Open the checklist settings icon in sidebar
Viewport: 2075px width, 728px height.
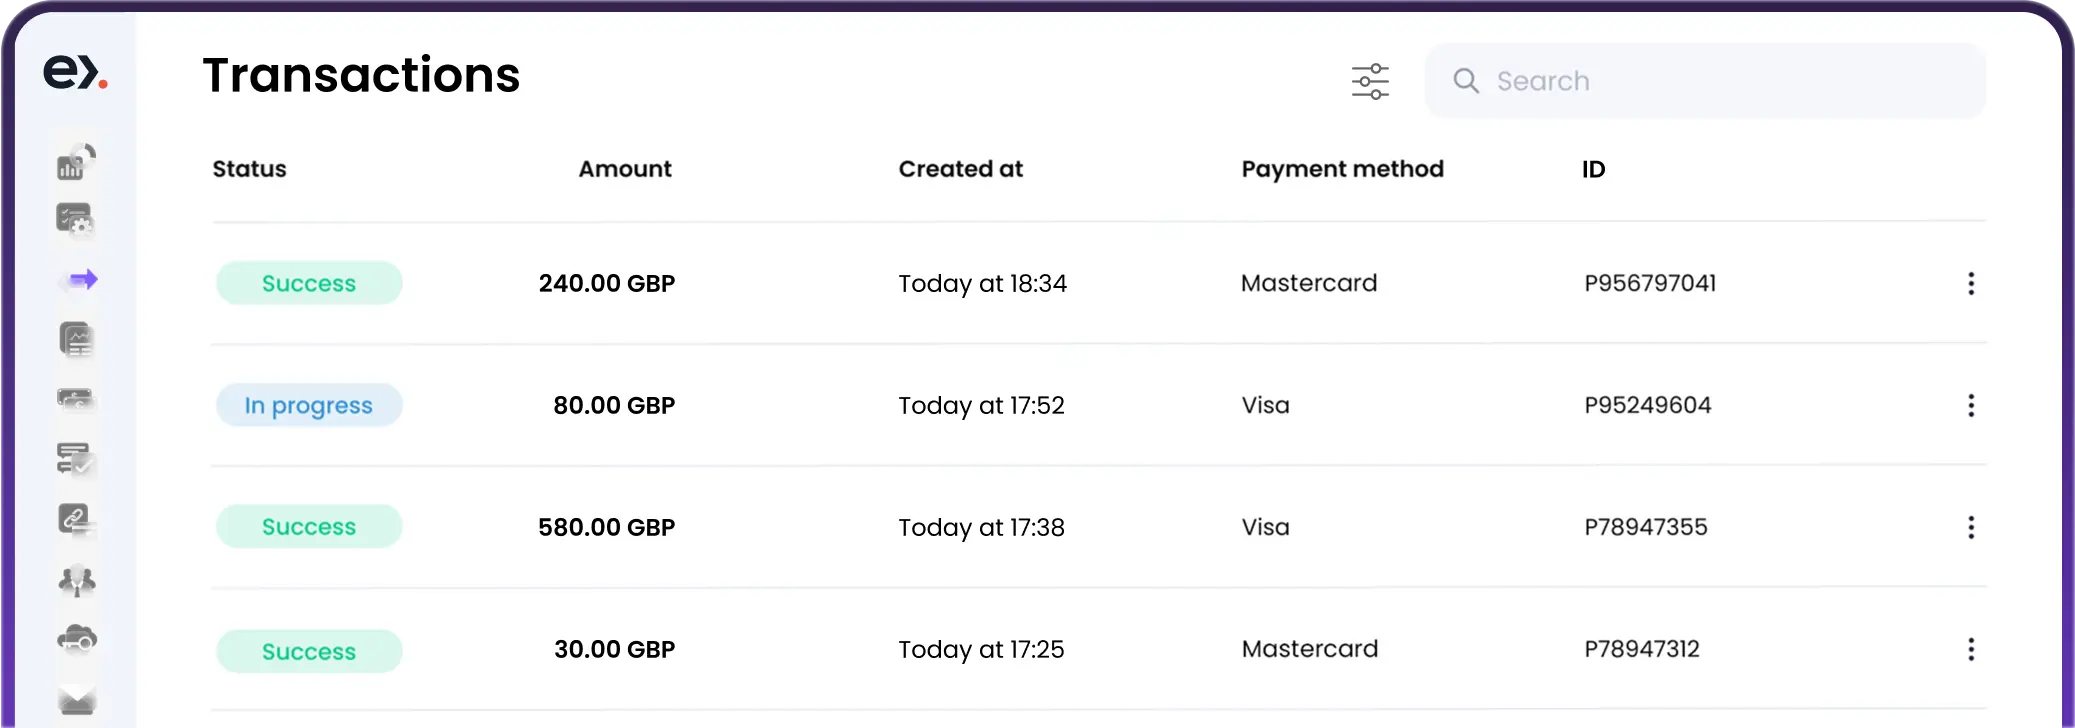[x=75, y=219]
